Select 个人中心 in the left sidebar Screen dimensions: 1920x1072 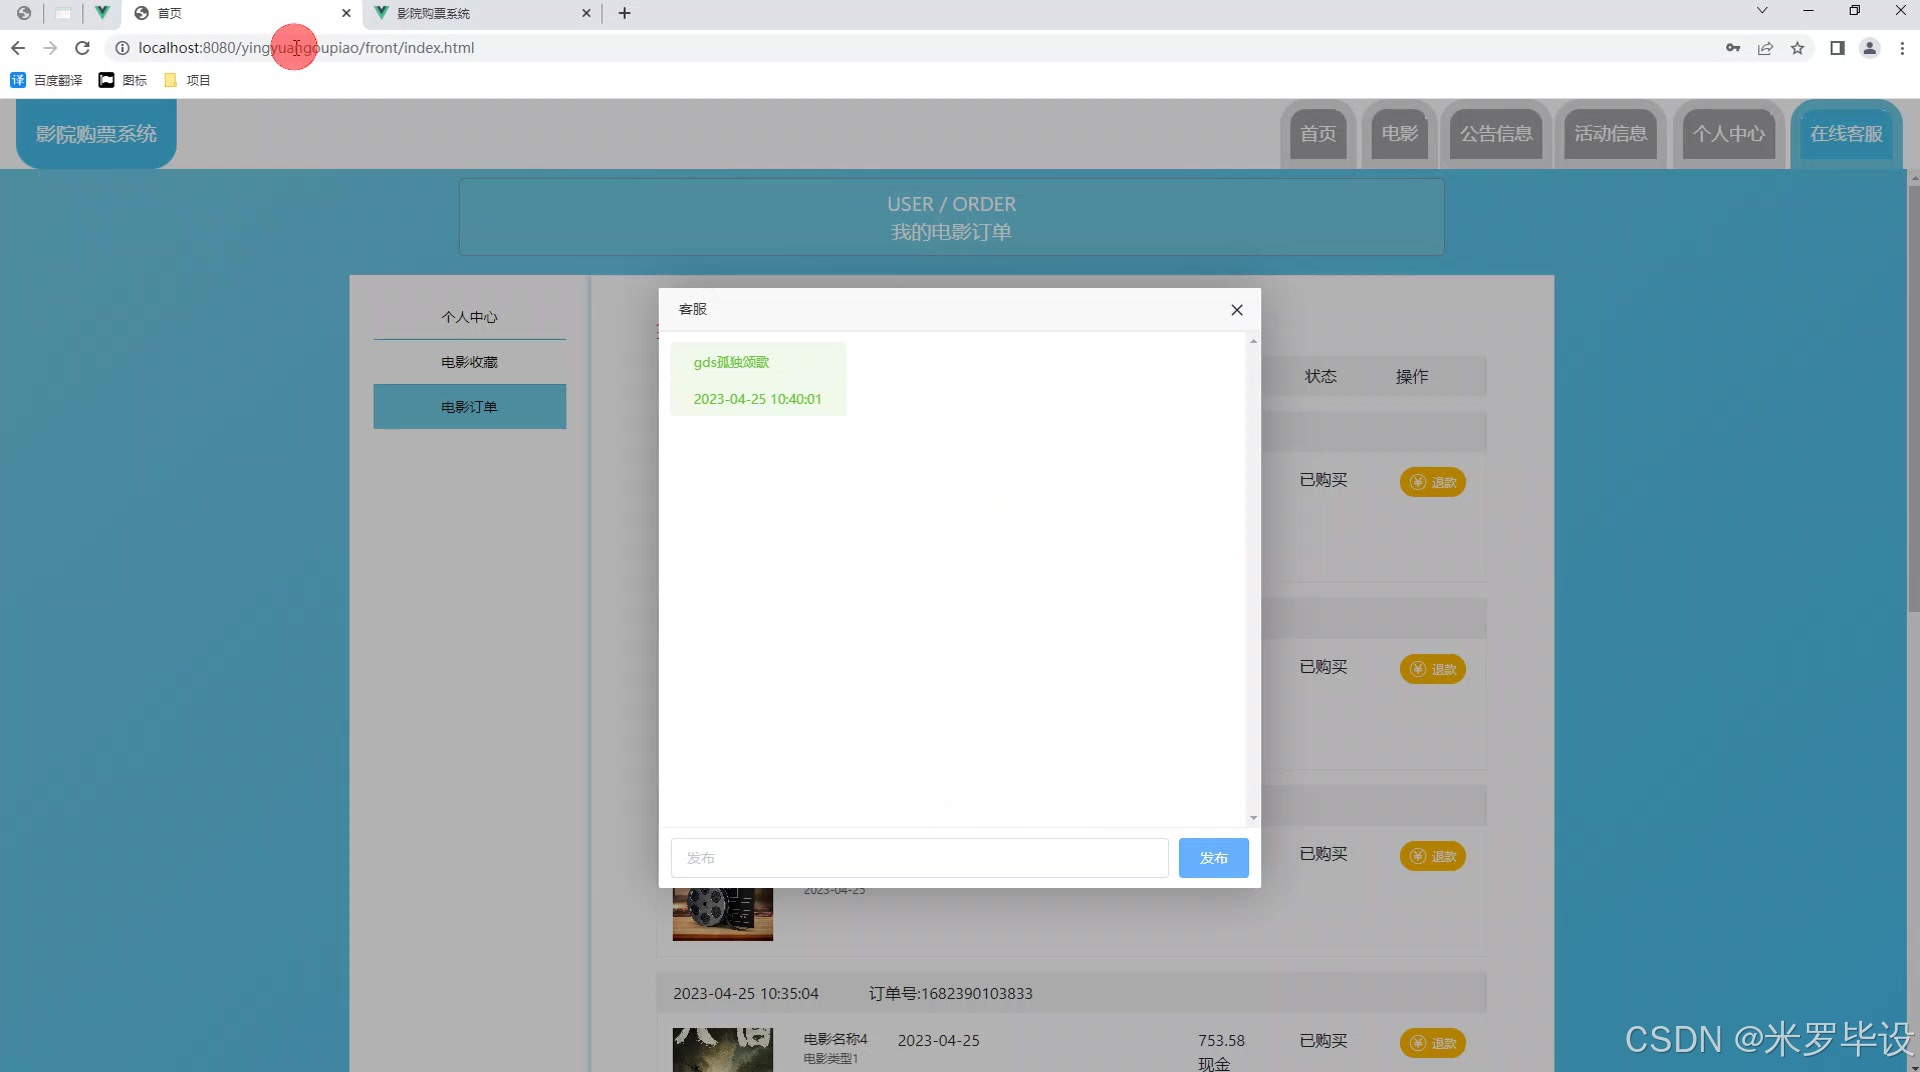[x=469, y=317]
